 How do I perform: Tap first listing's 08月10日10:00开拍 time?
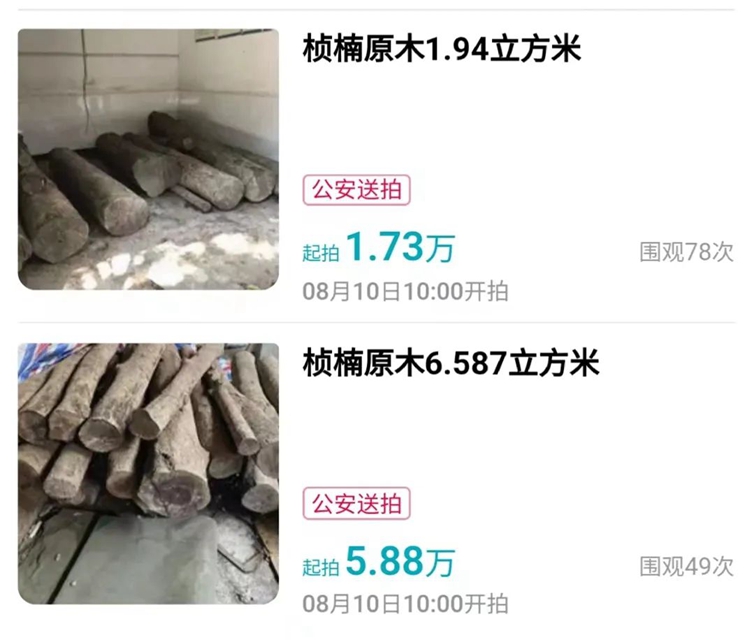(405, 292)
